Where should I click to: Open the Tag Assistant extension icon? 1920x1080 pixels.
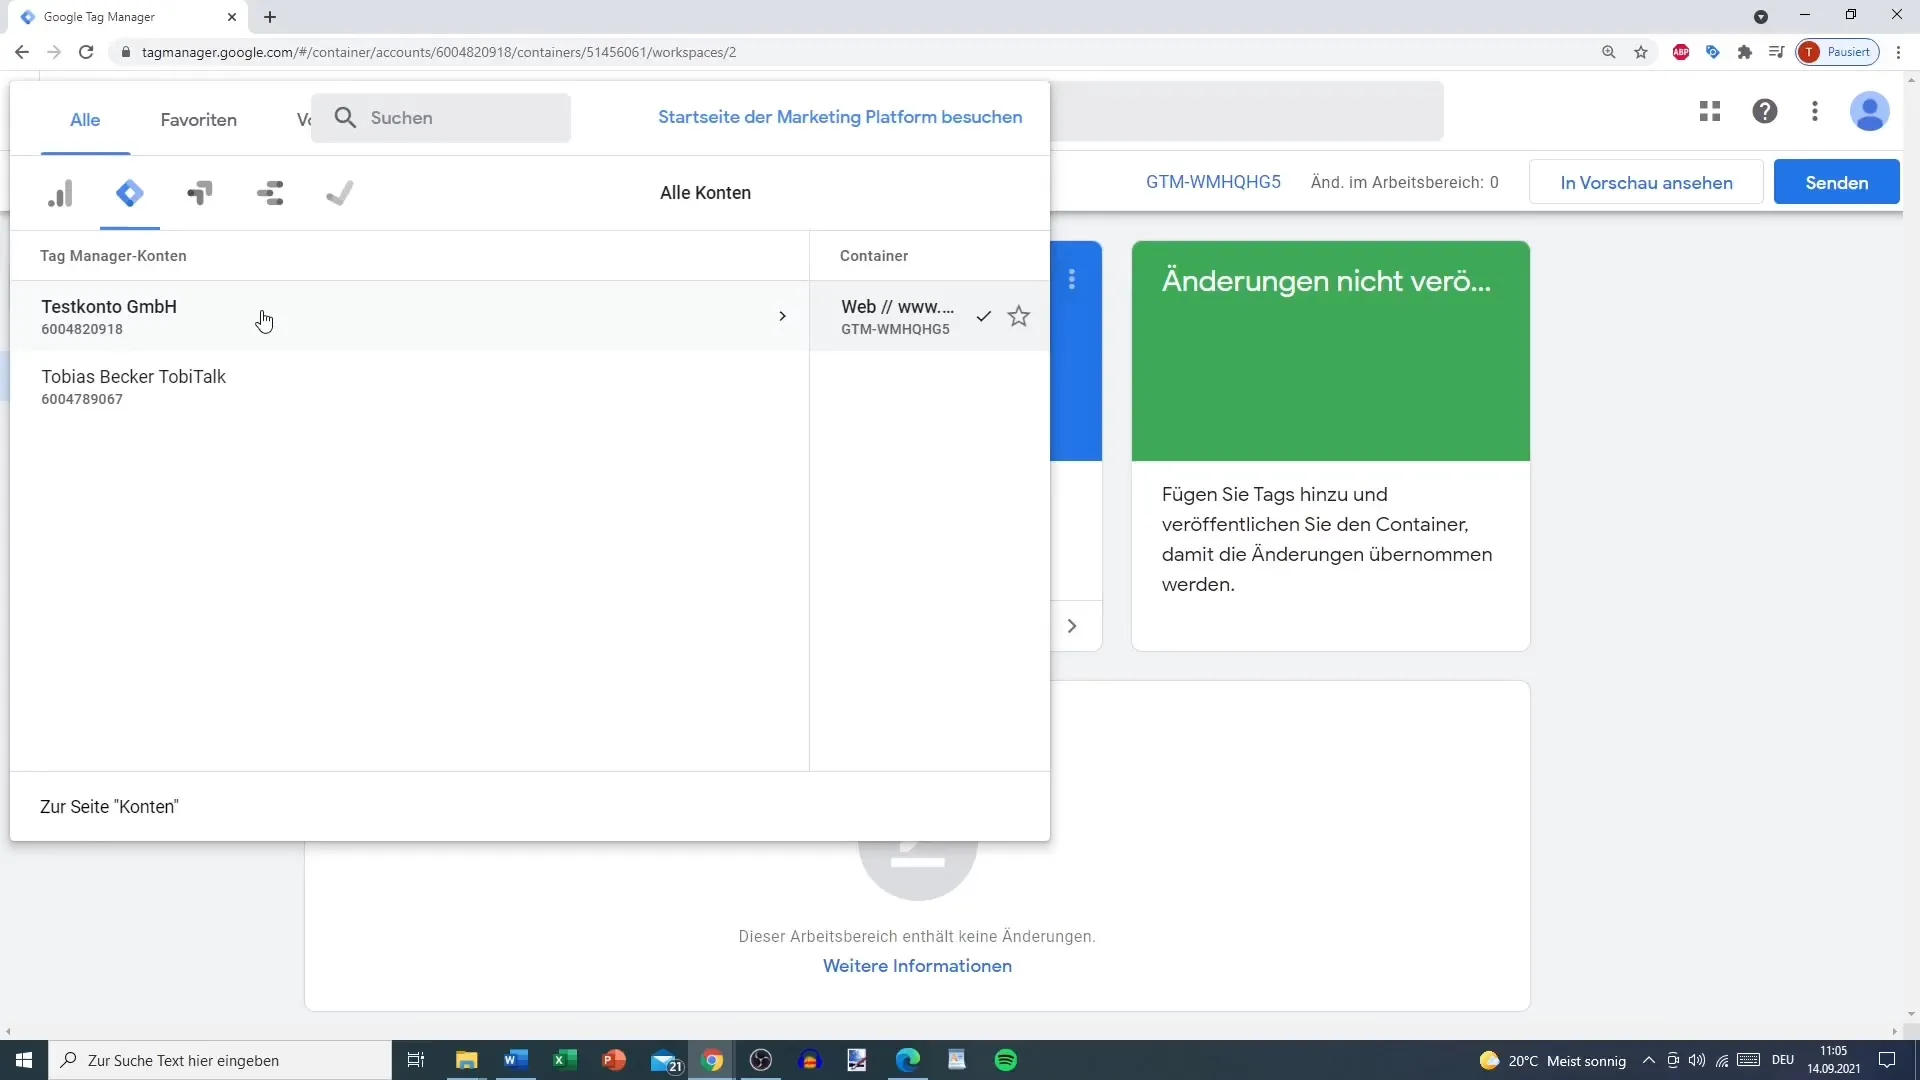pos(1713,52)
